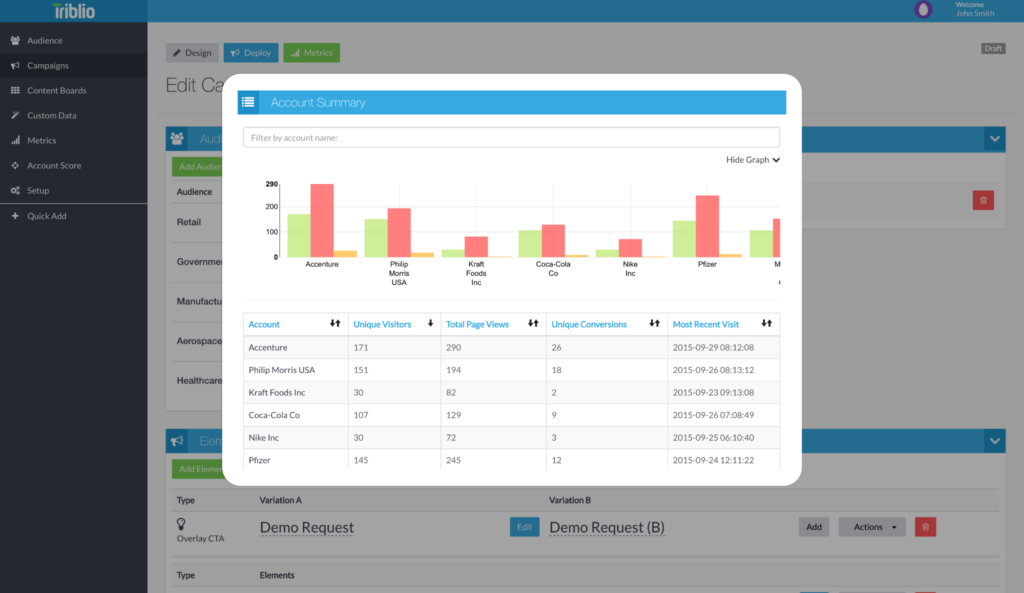
Task: Sort by Total Page Views column
Action: (477, 325)
